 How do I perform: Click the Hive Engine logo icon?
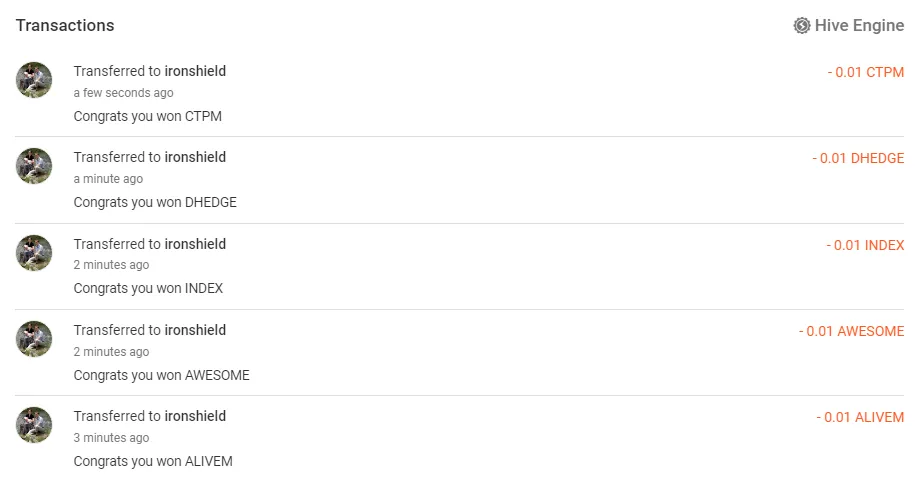click(801, 26)
